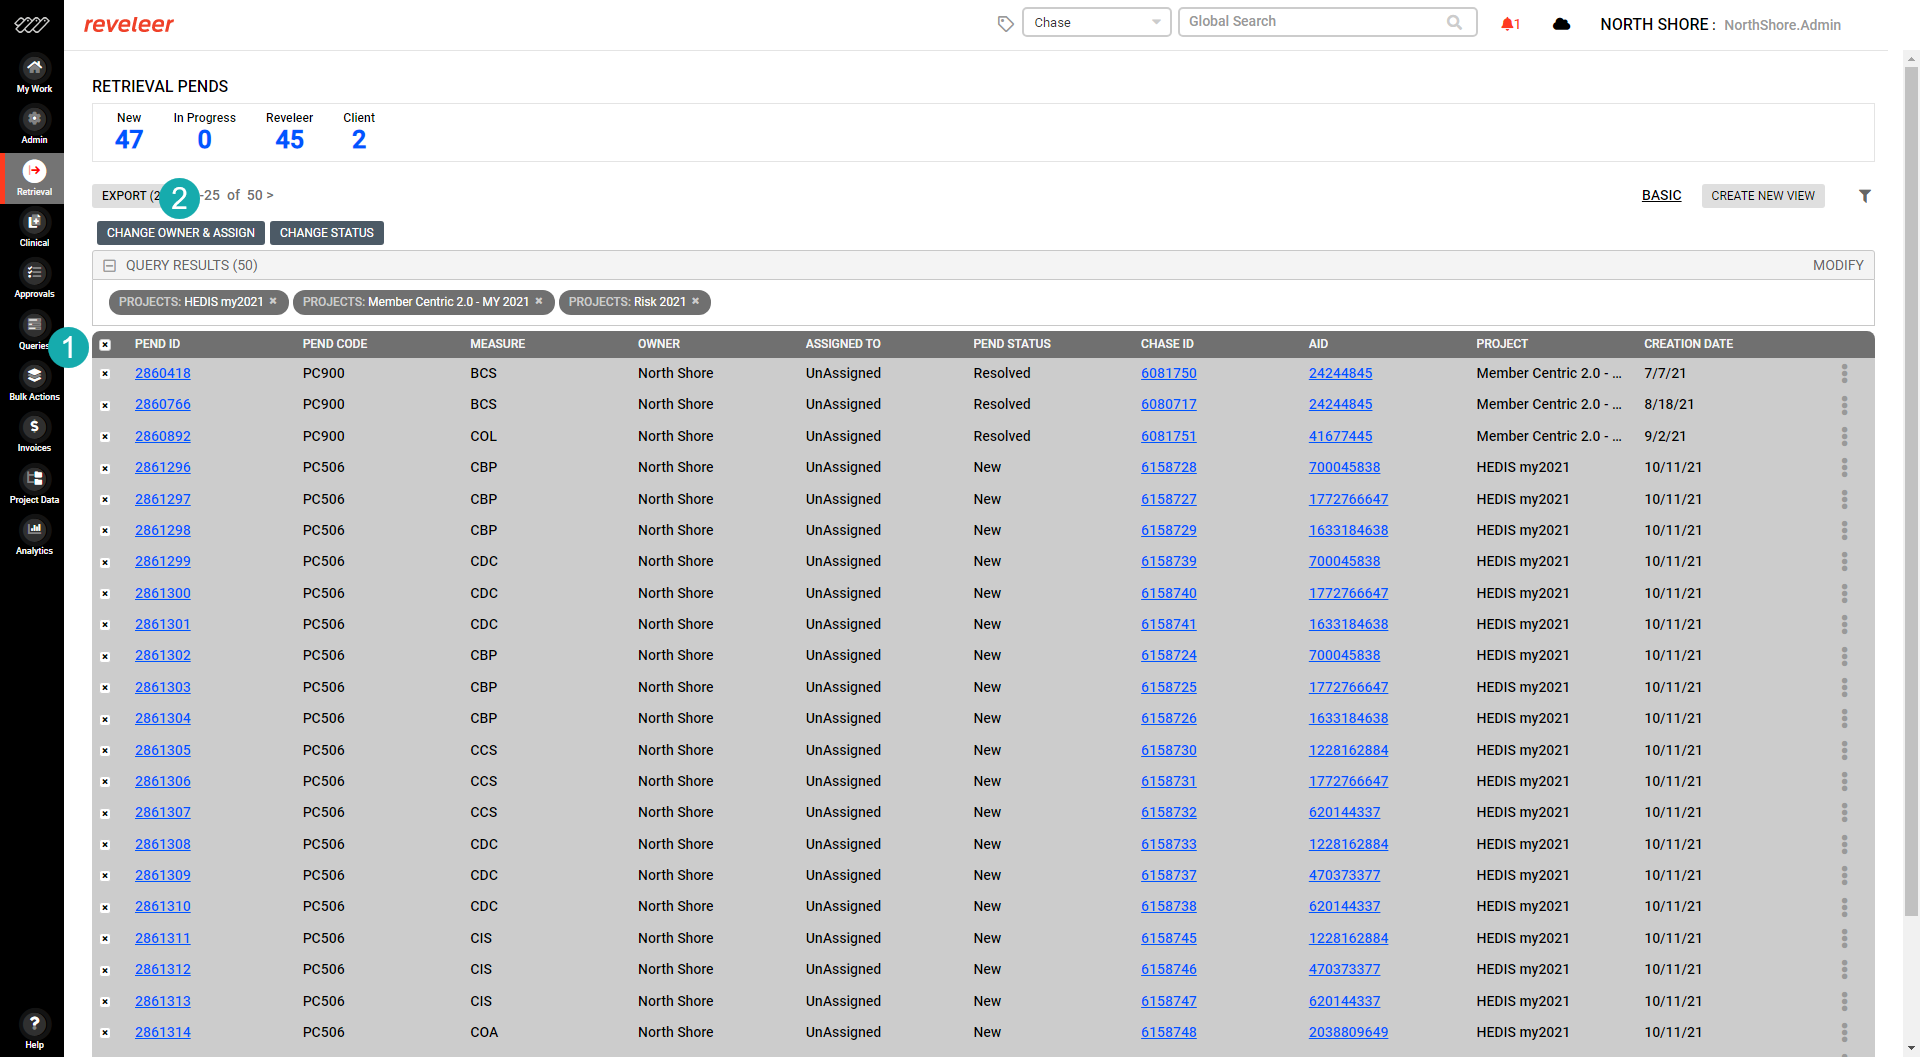Viewport: 1920px width, 1057px height.
Task: Toggle checkbox for pend 2861297
Action: (105, 500)
